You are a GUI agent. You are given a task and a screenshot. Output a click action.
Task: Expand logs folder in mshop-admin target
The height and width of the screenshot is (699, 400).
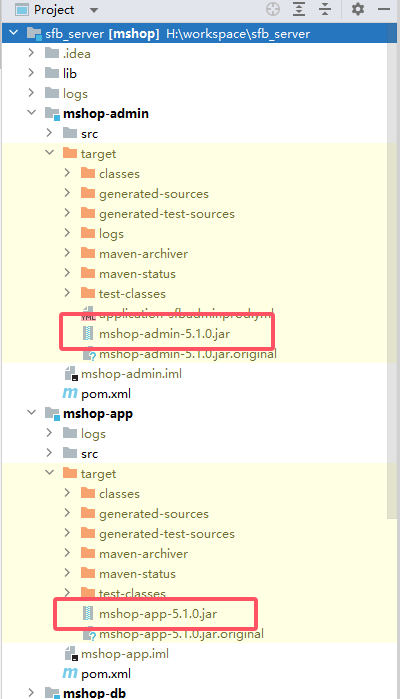tap(67, 233)
